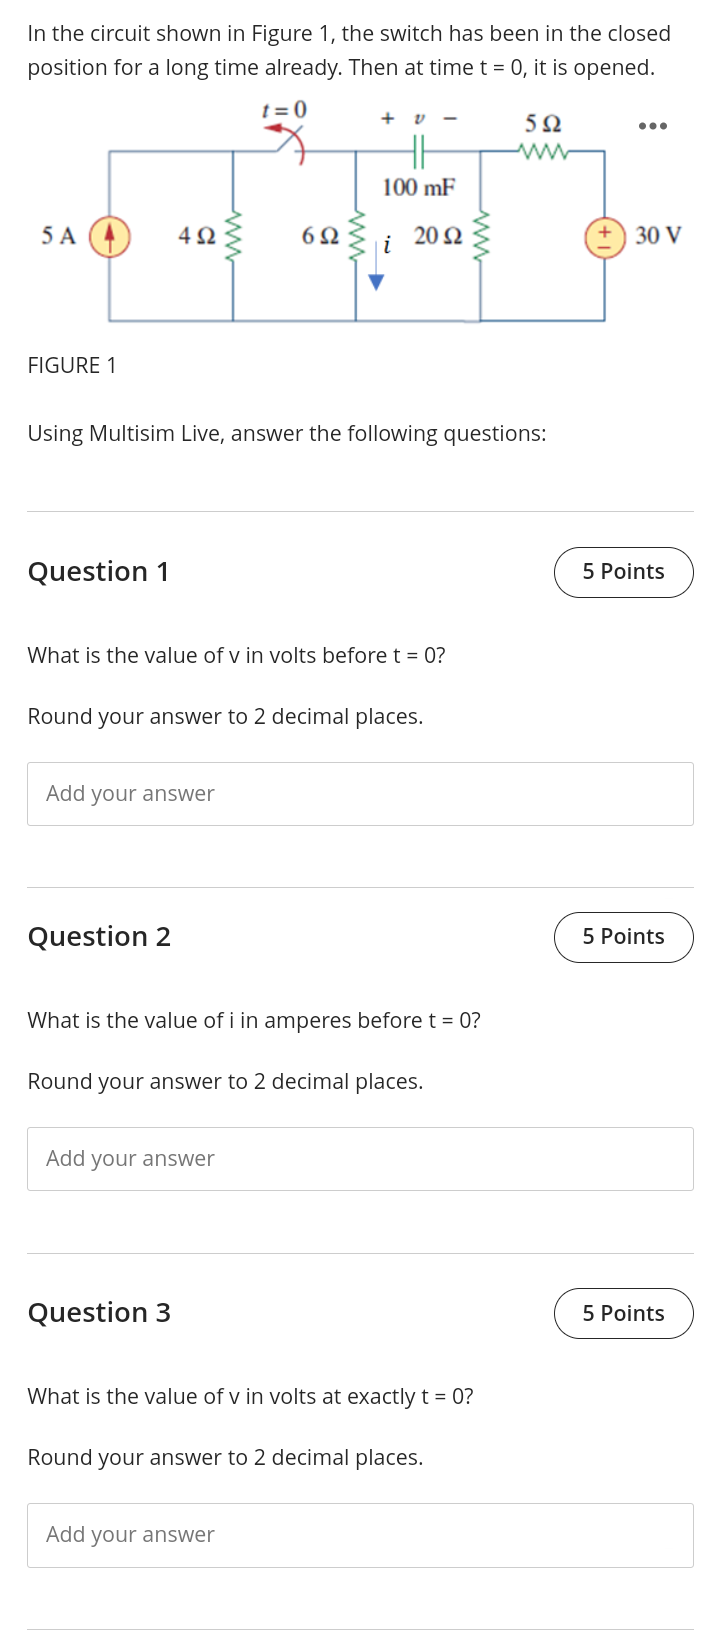Click Question 3's 5 Points badge
The height and width of the screenshot is (1646, 720).
(x=624, y=1313)
